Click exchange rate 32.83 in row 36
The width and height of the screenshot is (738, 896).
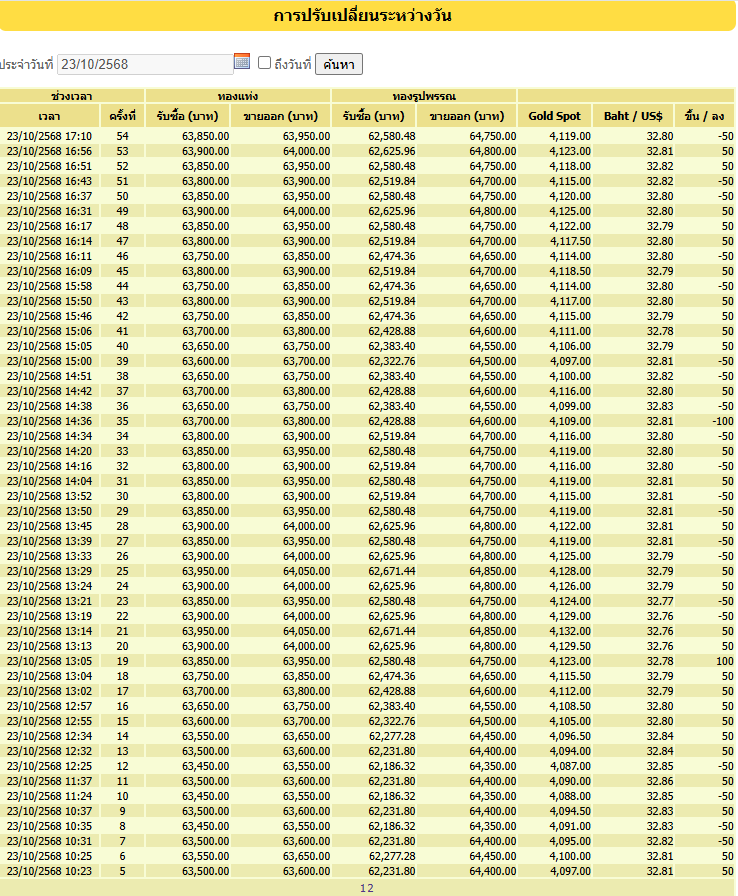pyautogui.click(x=660, y=406)
